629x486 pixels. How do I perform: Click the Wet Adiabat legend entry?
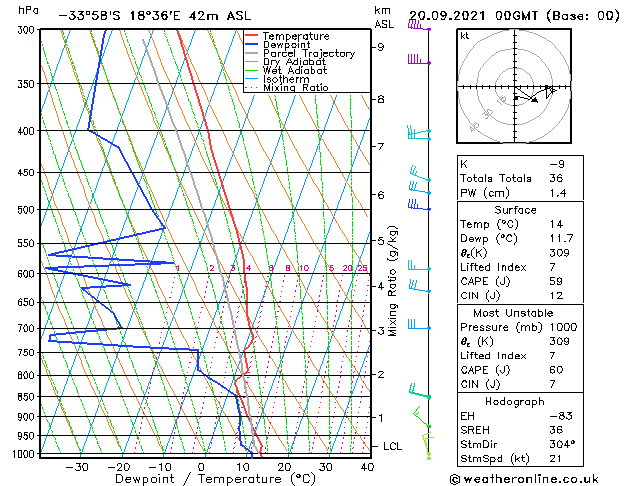(286, 71)
